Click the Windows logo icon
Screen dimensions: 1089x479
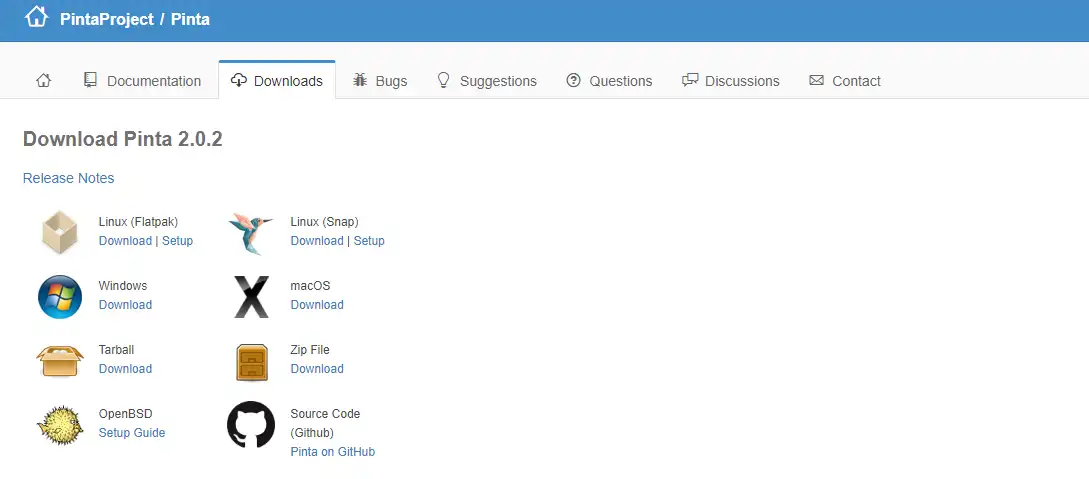[60, 296]
